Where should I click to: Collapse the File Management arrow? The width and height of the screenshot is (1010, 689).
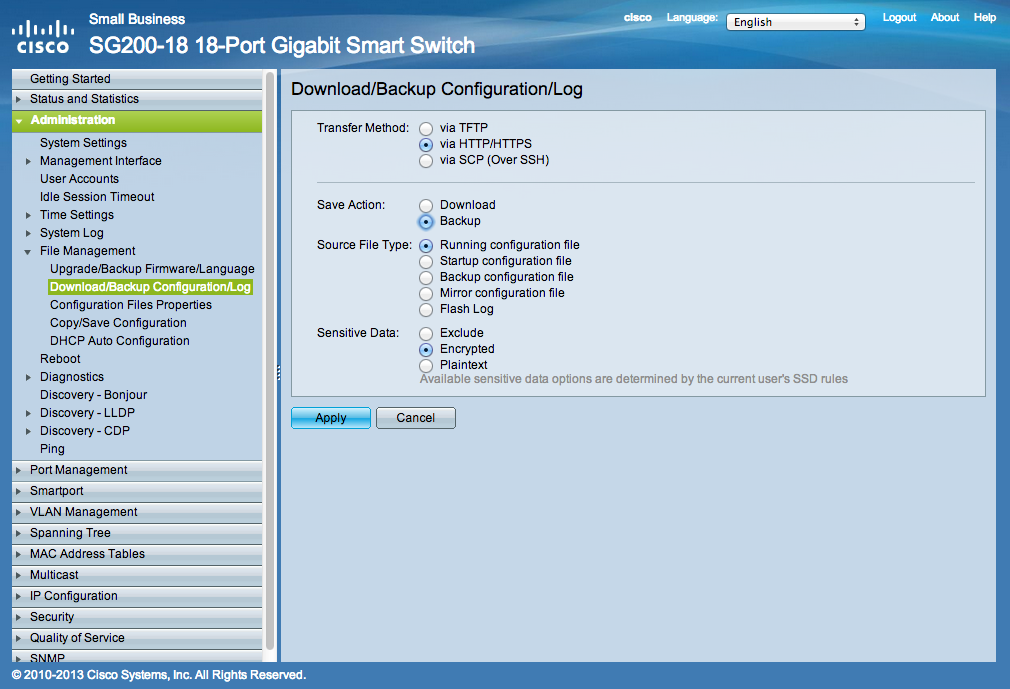click(x=28, y=252)
